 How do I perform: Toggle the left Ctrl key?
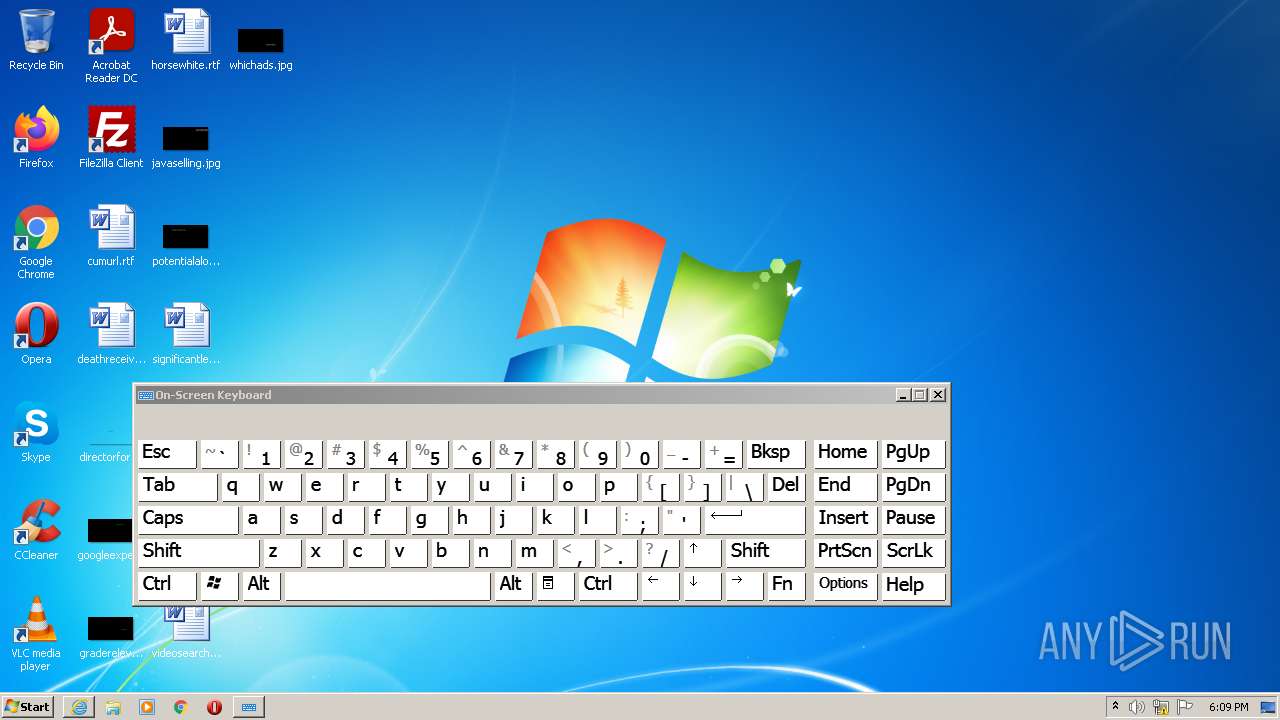(167, 585)
